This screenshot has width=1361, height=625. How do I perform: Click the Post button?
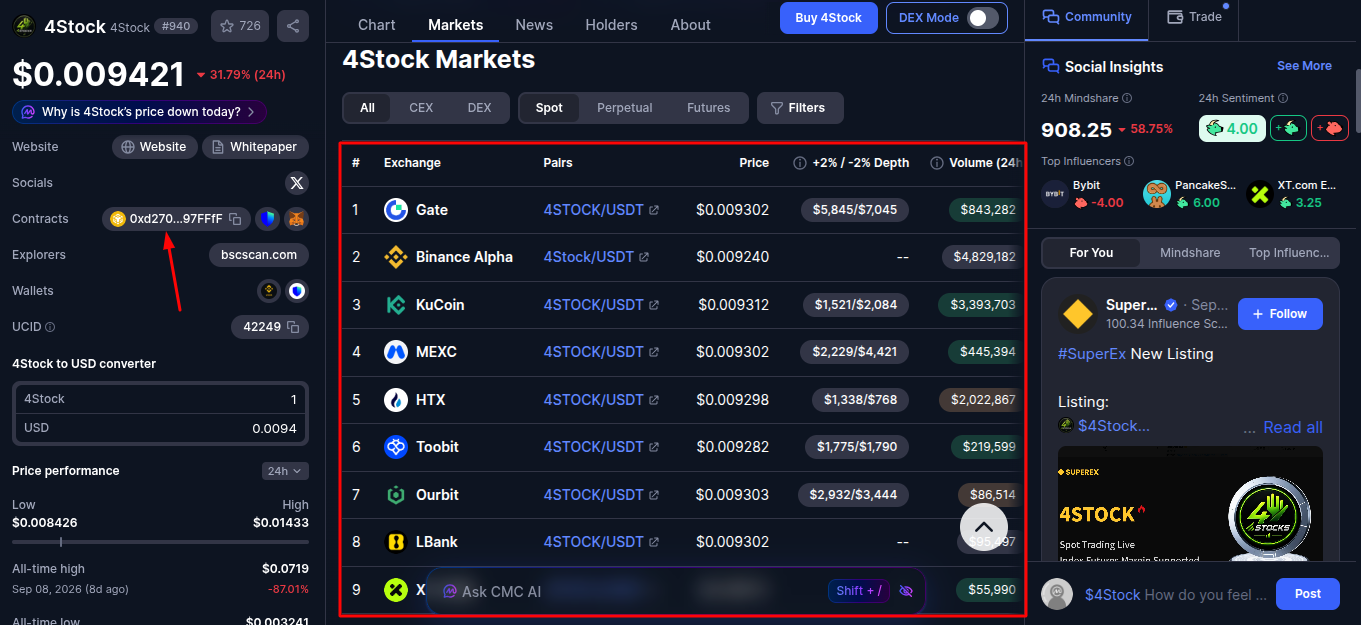point(1308,594)
